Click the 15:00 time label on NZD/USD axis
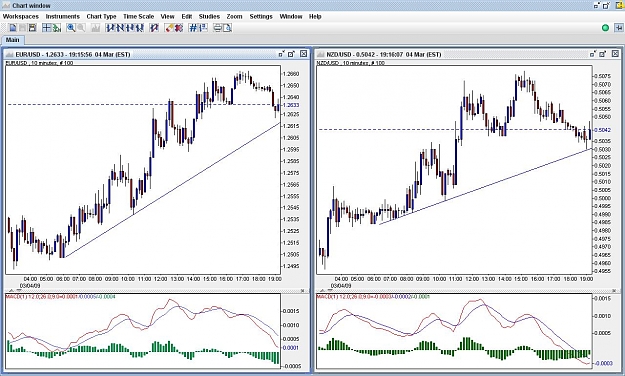Image resolution: width=625 pixels, height=376 pixels. click(521, 279)
